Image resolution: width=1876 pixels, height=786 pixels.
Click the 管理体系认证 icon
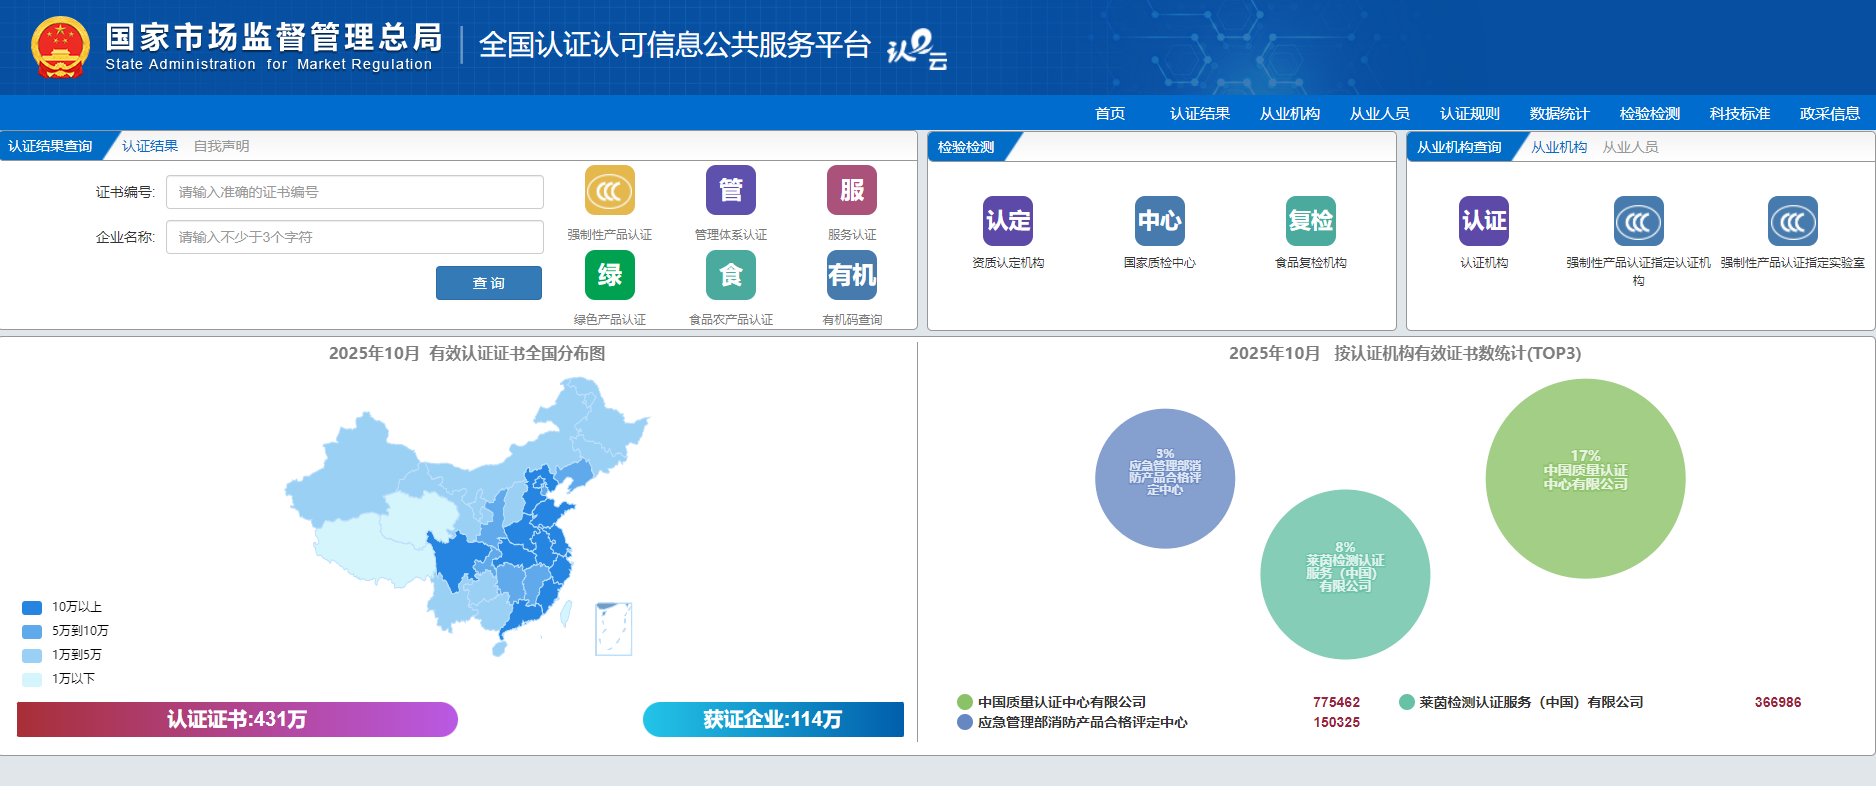[730, 190]
